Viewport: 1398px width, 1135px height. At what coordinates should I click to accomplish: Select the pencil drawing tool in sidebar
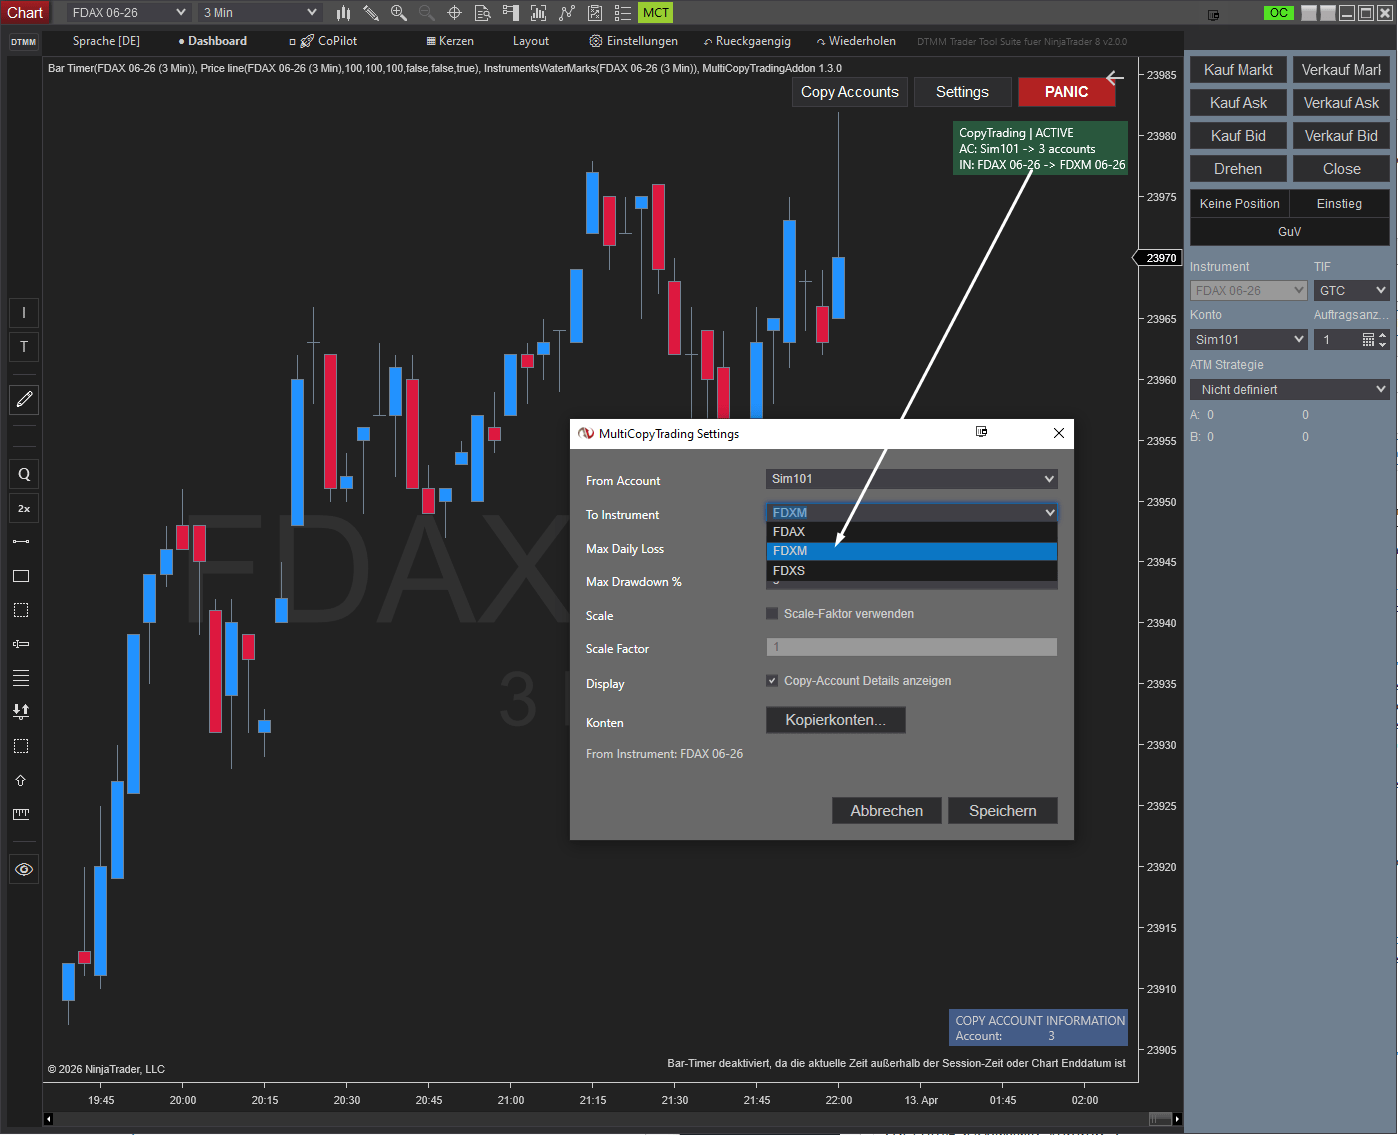[24, 399]
